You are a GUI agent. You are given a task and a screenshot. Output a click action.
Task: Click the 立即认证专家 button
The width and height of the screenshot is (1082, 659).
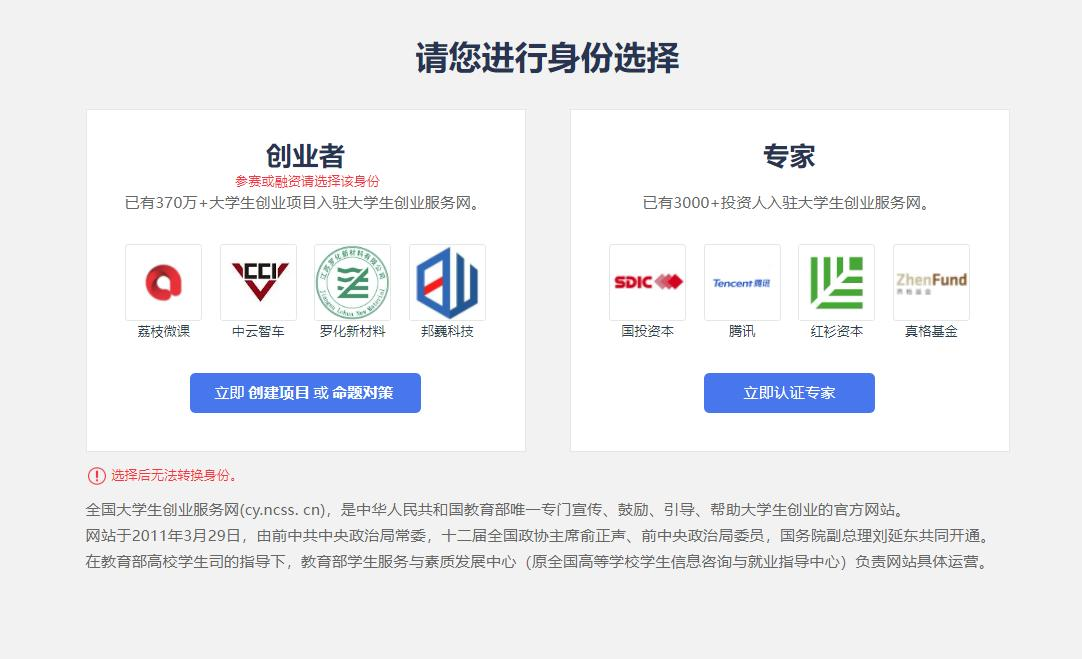tap(789, 393)
